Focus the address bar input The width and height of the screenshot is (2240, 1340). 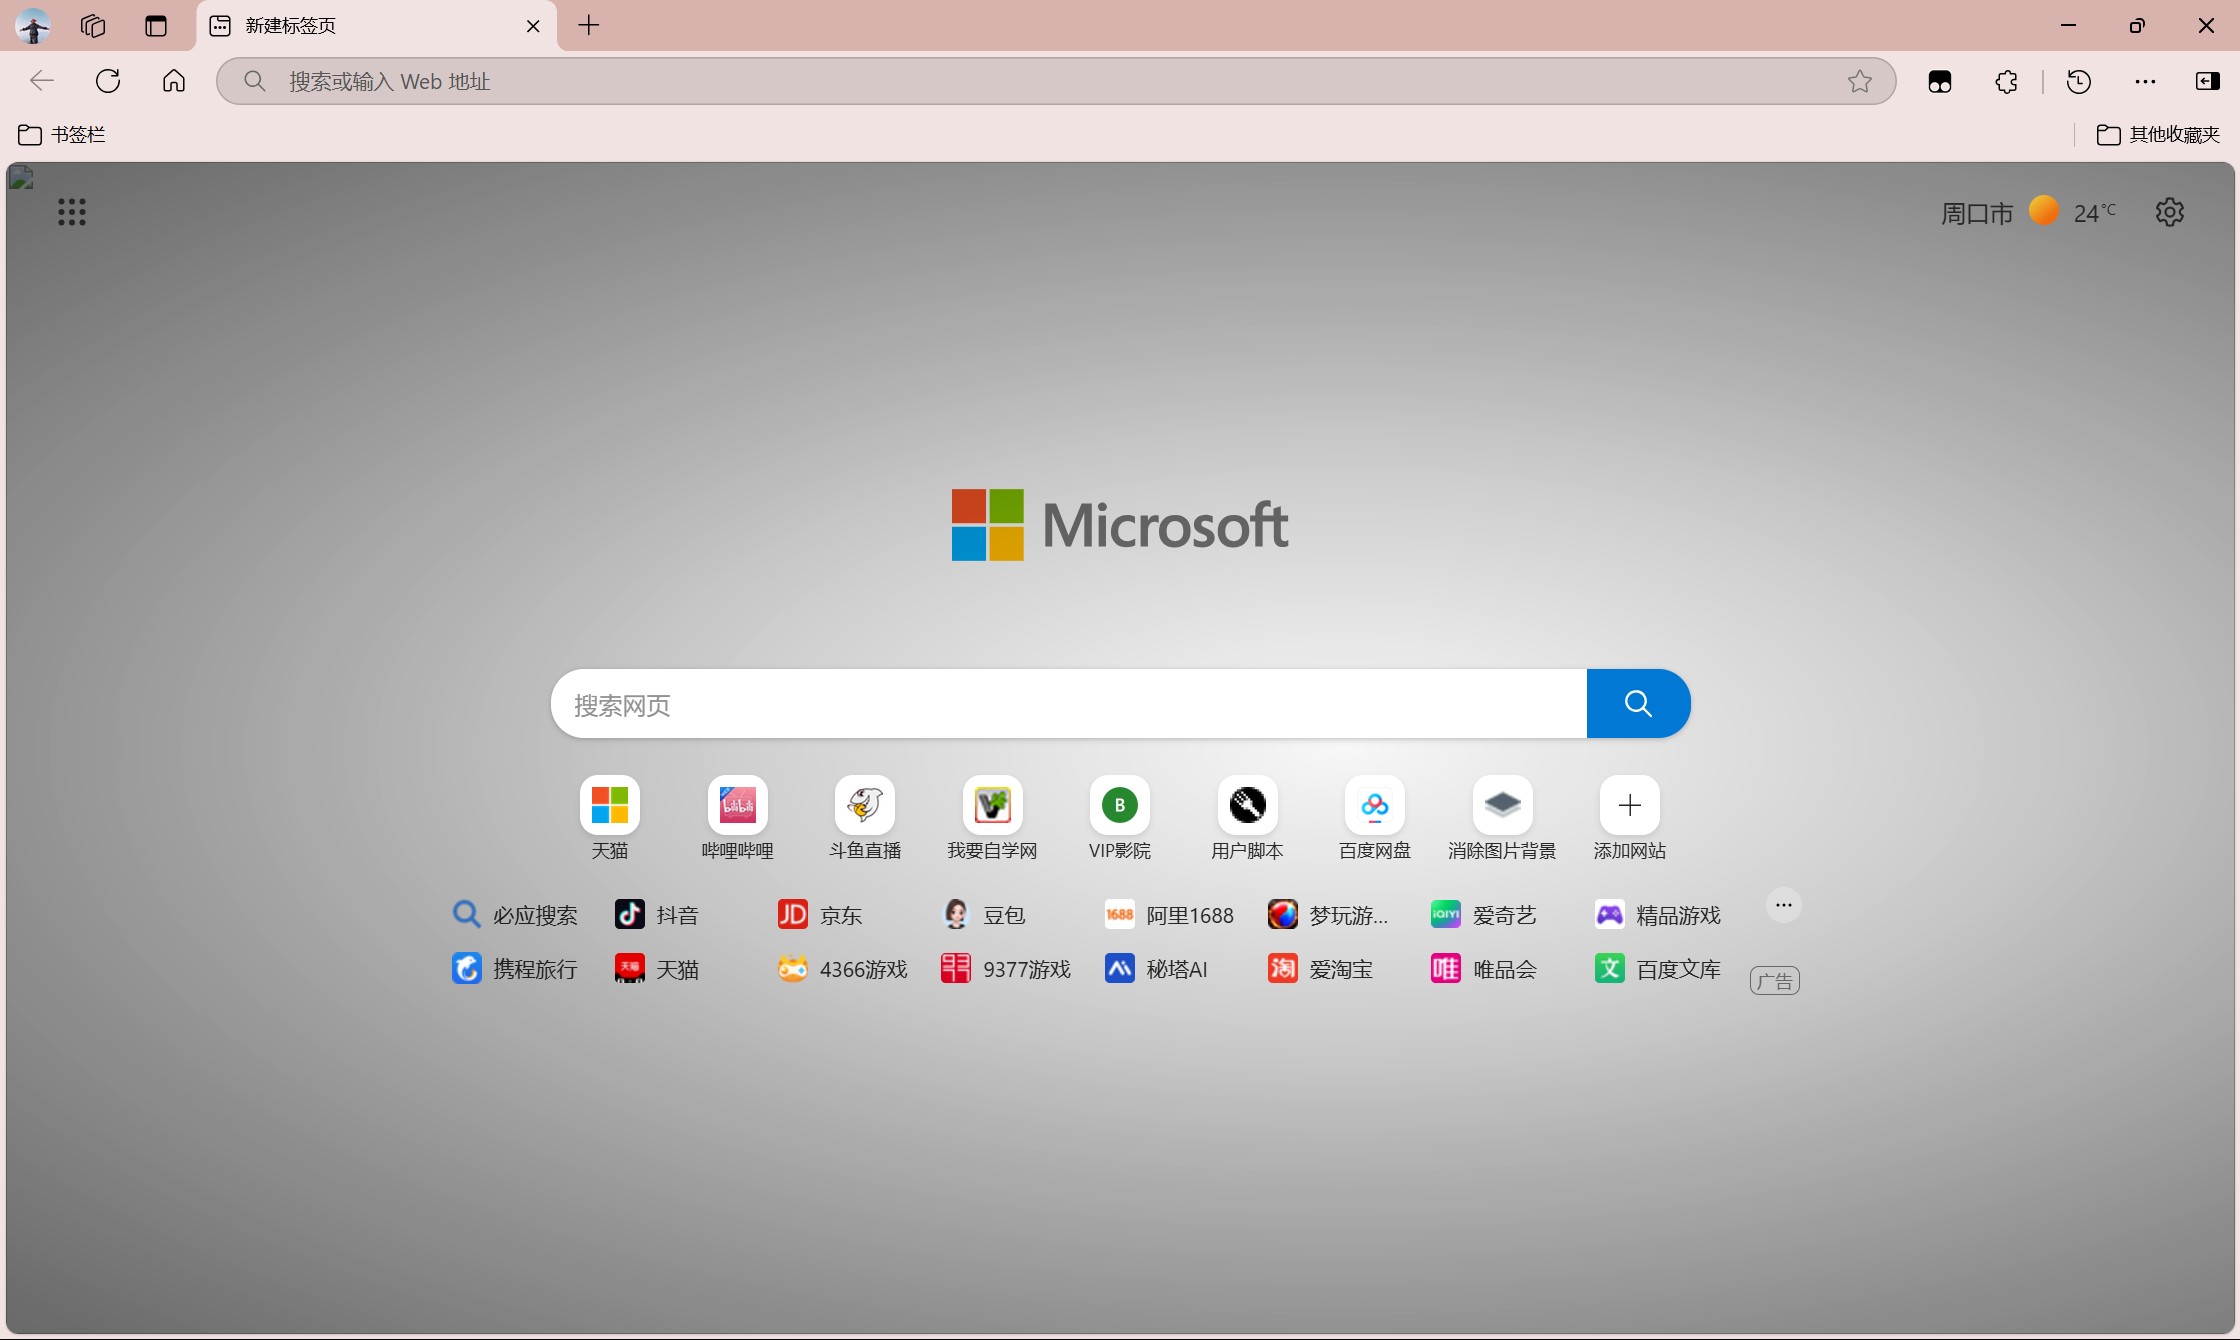(x=1055, y=81)
